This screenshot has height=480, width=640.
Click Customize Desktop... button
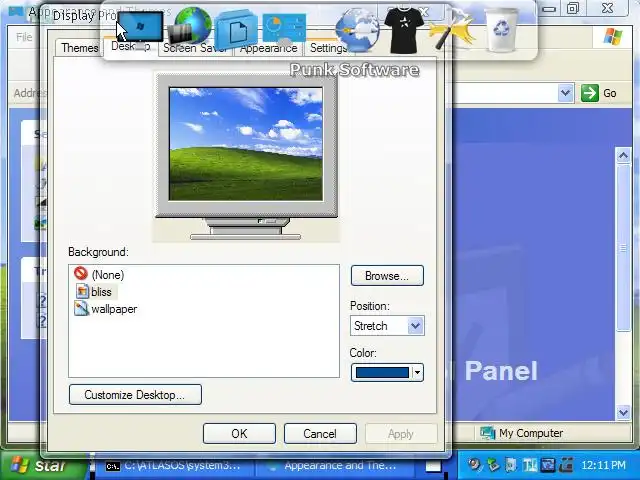pyautogui.click(x=135, y=395)
